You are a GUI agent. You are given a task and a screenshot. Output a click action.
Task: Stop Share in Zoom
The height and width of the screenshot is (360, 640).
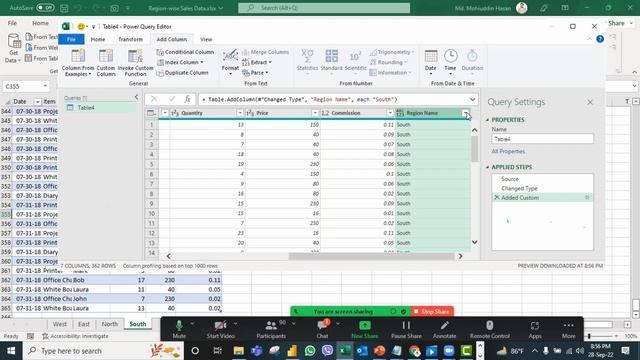pyautogui.click(x=432, y=311)
